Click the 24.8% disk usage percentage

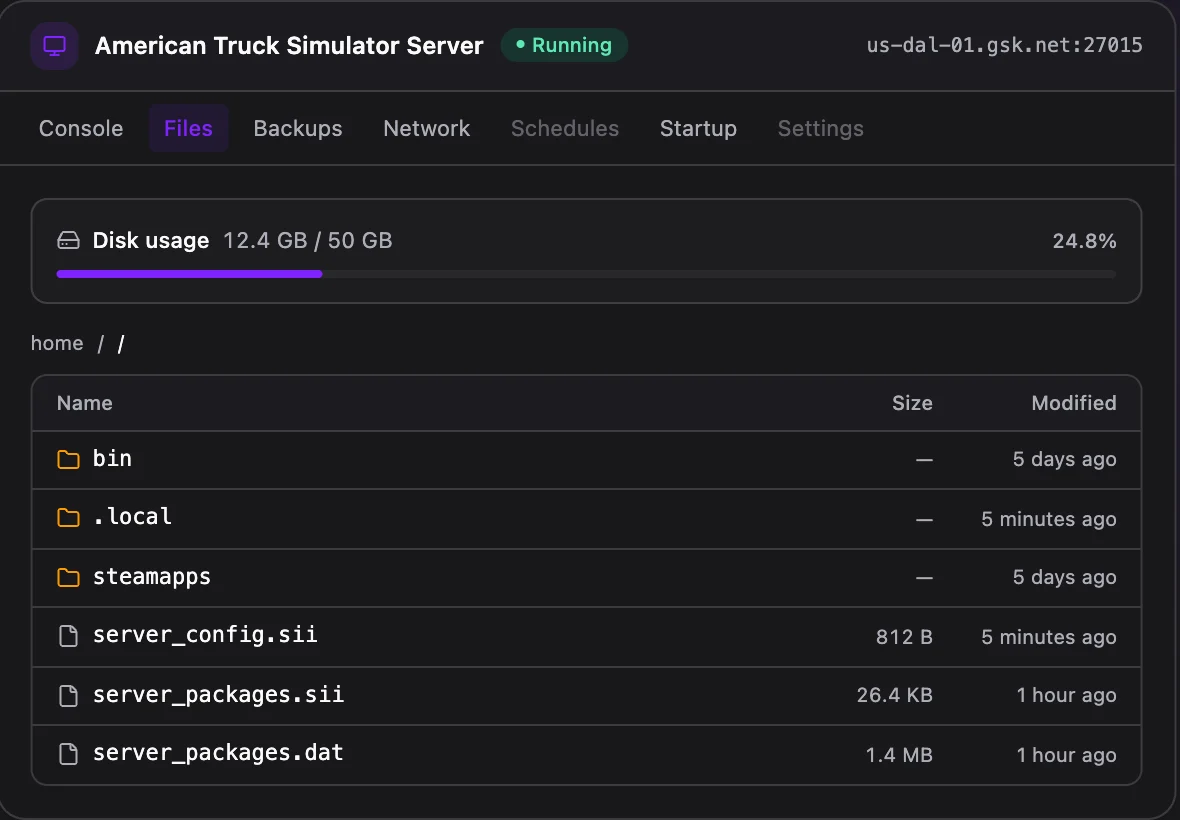click(1084, 241)
